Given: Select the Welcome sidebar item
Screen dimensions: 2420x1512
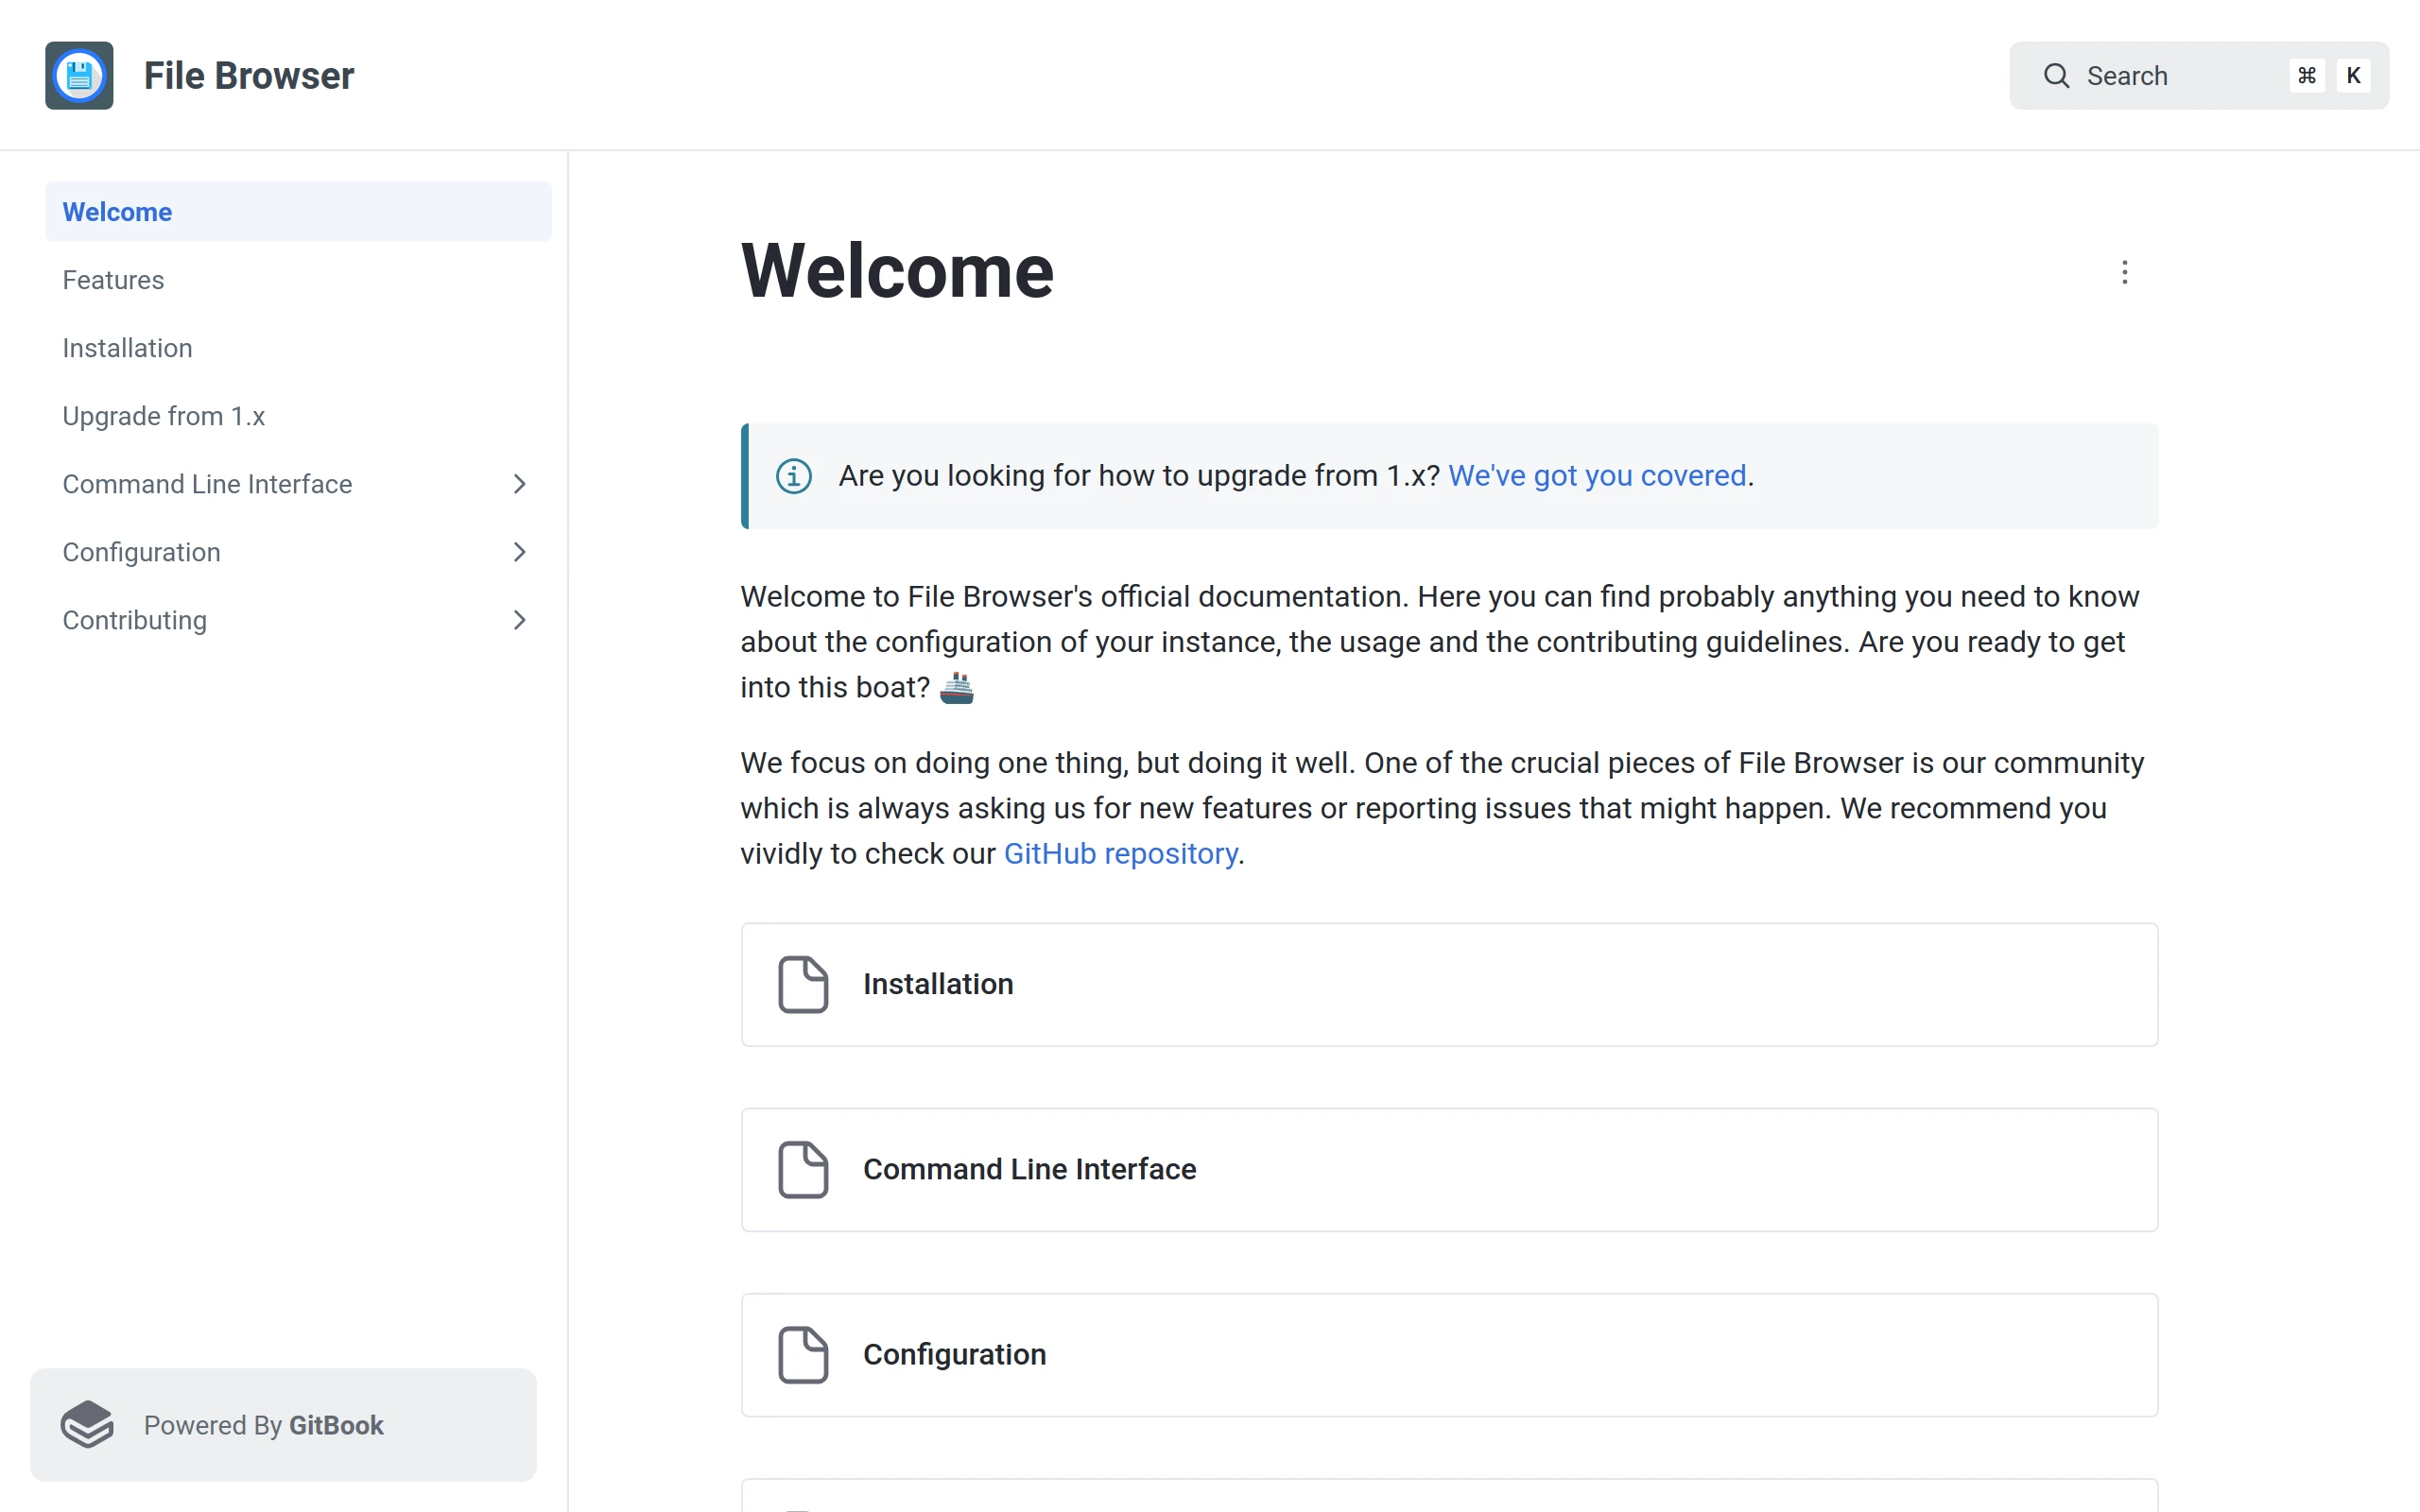Looking at the screenshot, I should tap(117, 212).
